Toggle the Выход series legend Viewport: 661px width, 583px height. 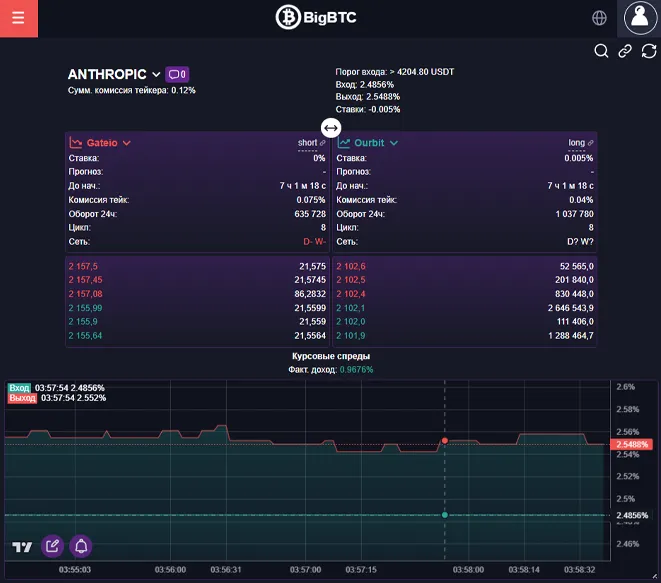pyautogui.click(x=22, y=398)
